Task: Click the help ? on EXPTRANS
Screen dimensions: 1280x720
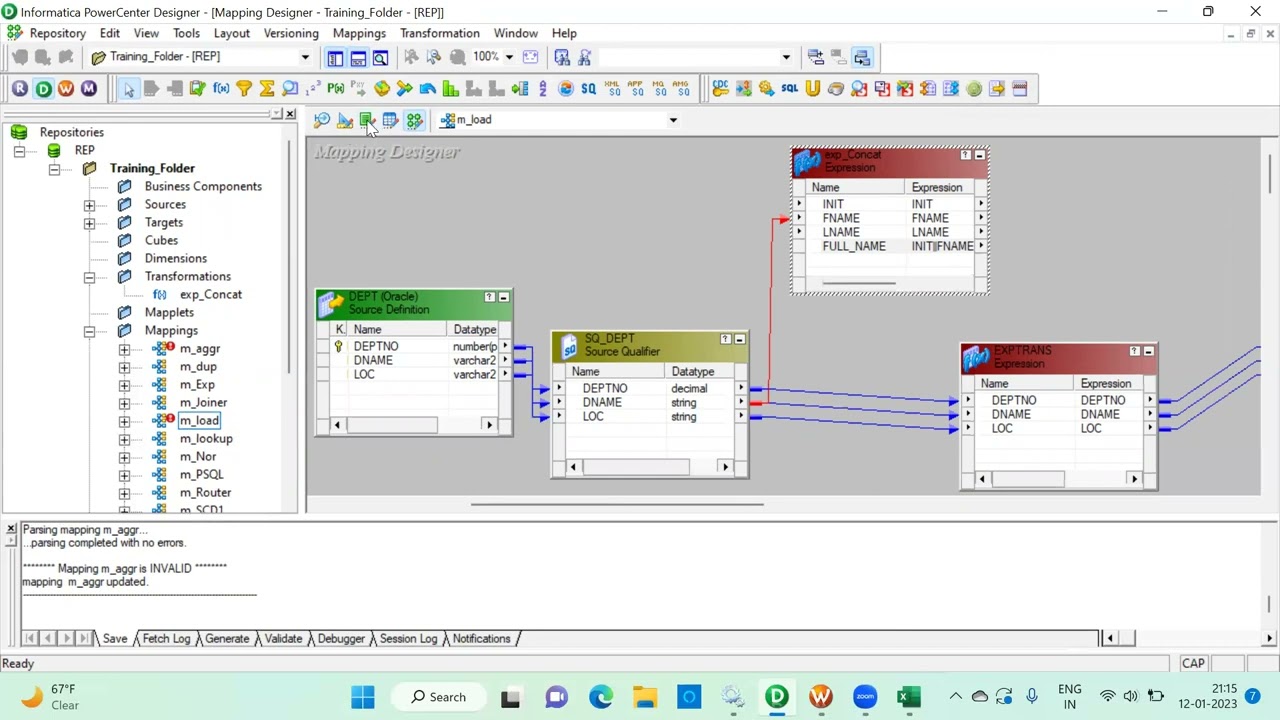Action: pos(1134,351)
